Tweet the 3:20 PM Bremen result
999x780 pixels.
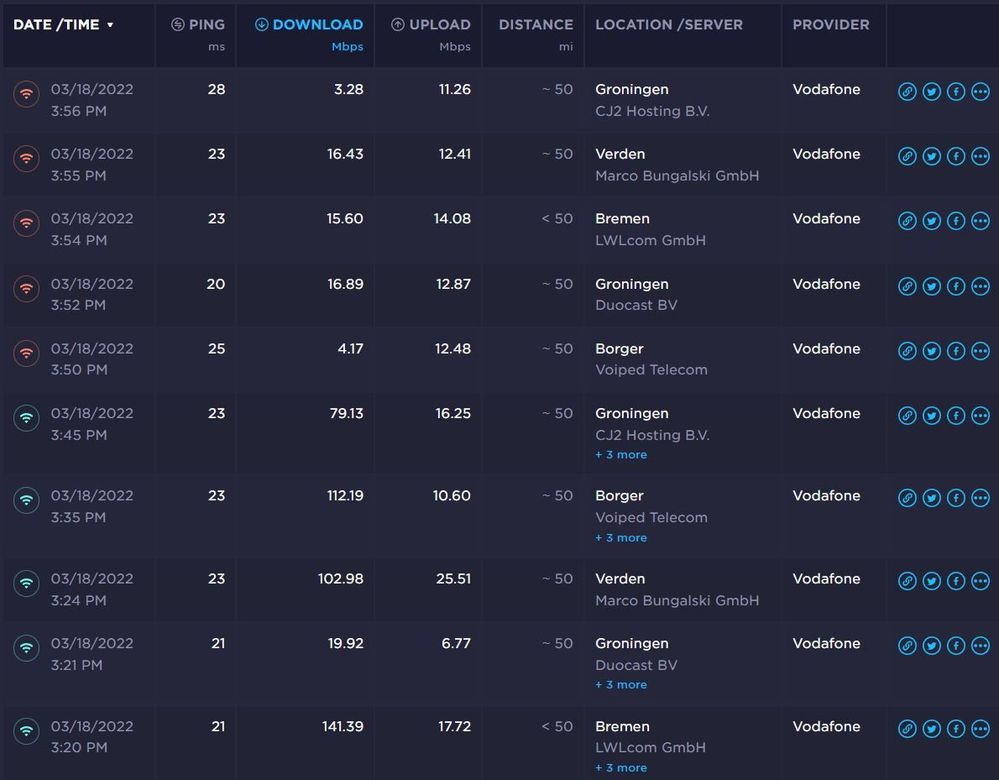(931, 728)
